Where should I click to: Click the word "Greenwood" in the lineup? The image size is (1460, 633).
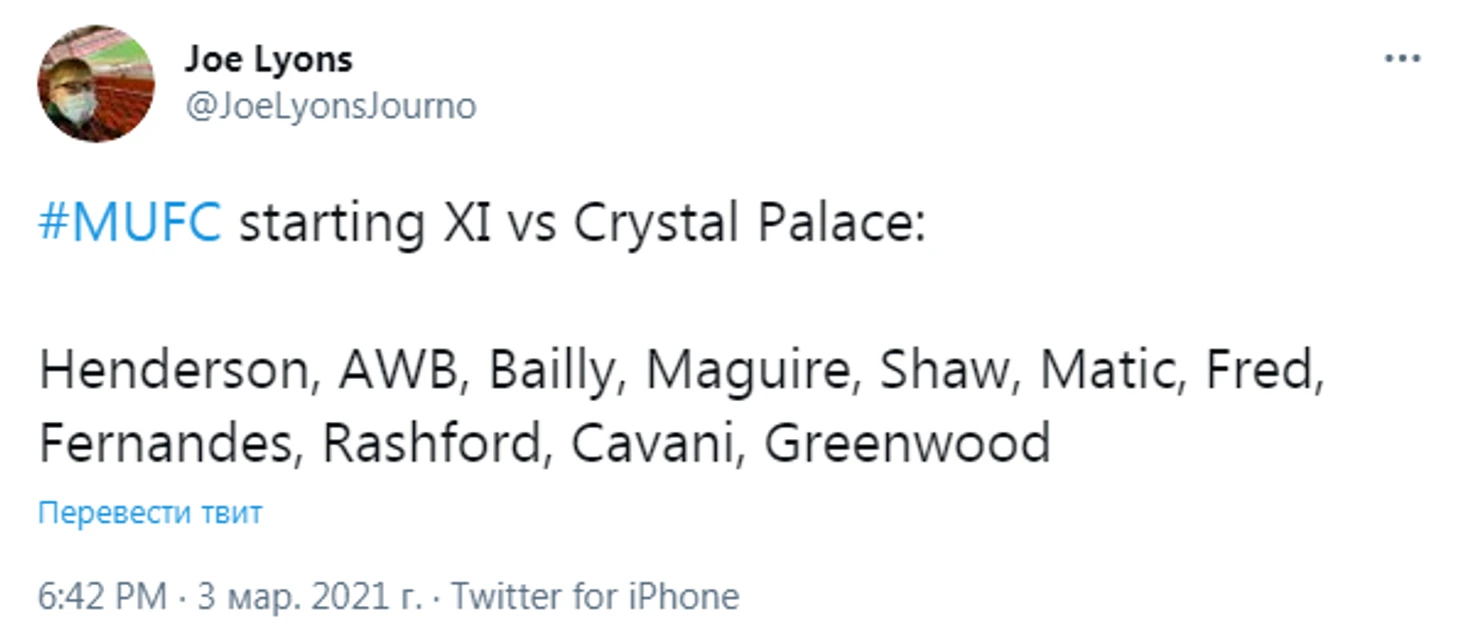coord(907,444)
